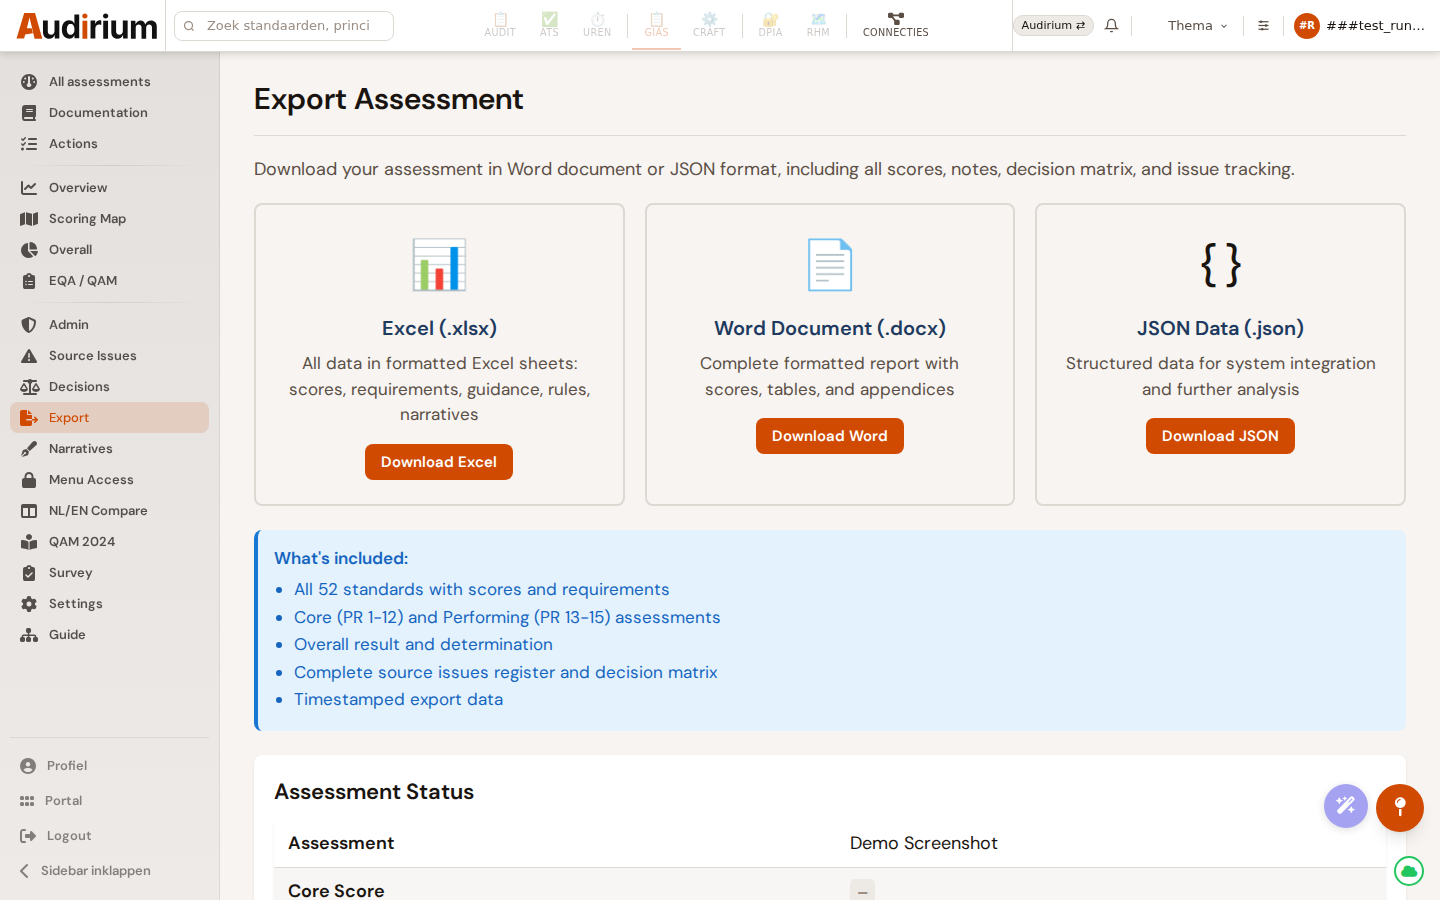The width and height of the screenshot is (1440, 900).
Task: Open user account menu ###test_run
Action: pyautogui.click(x=1360, y=25)
